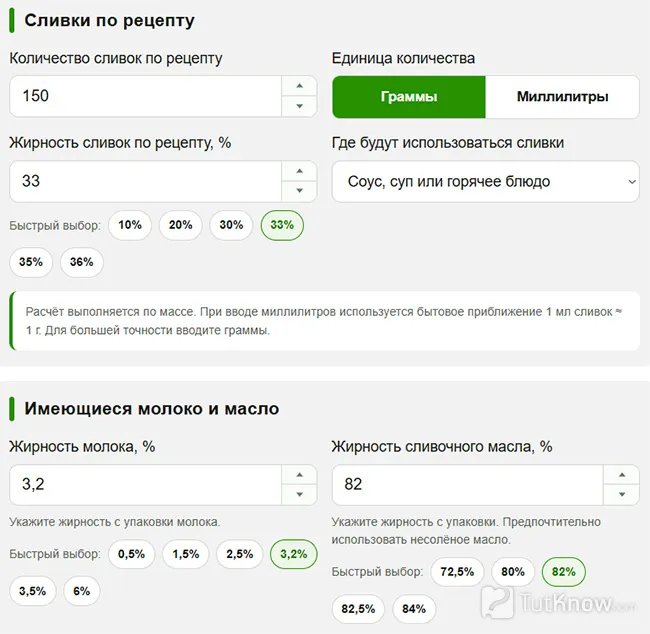The height and width of the screenshot is (634, 650).
Task: Pick the 10% cream fat quick option
Action: 130,225
